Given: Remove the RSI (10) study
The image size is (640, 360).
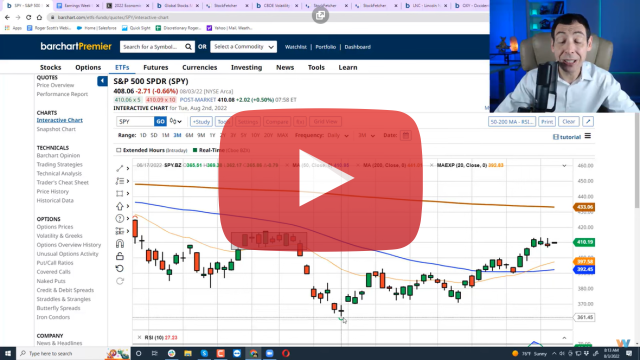Looking at the screenshot, I should click(139, 338).
